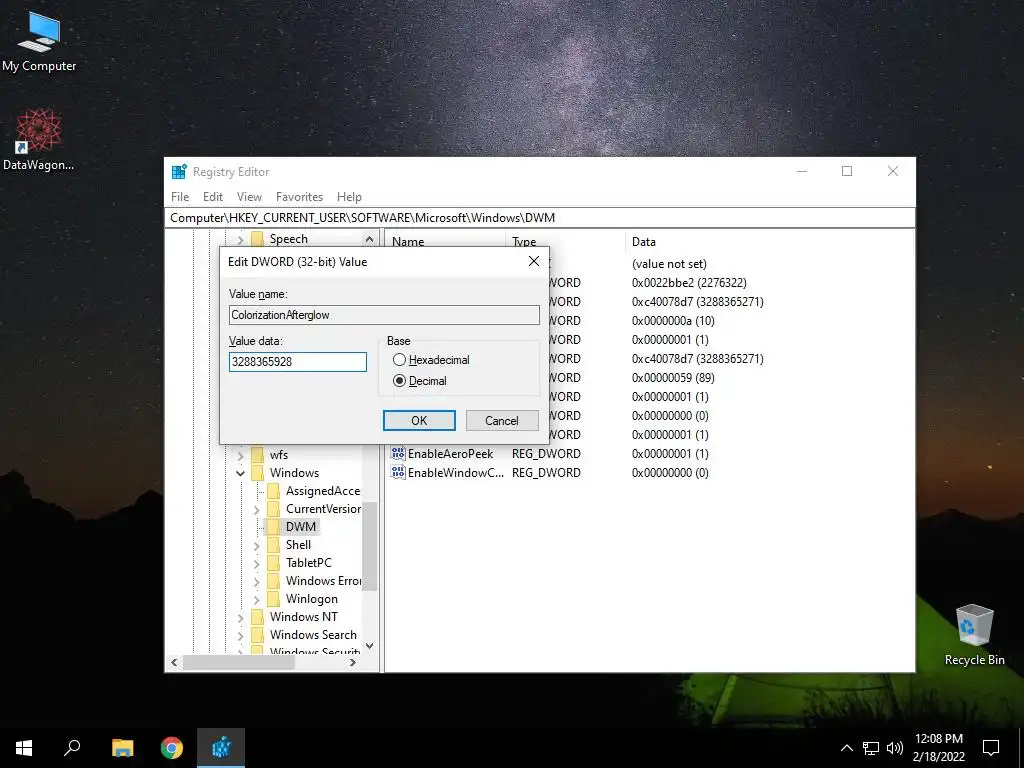Expand the TabletPC tree node
This screenshot has width=1024, height=768.
click(x=257, y=563)
